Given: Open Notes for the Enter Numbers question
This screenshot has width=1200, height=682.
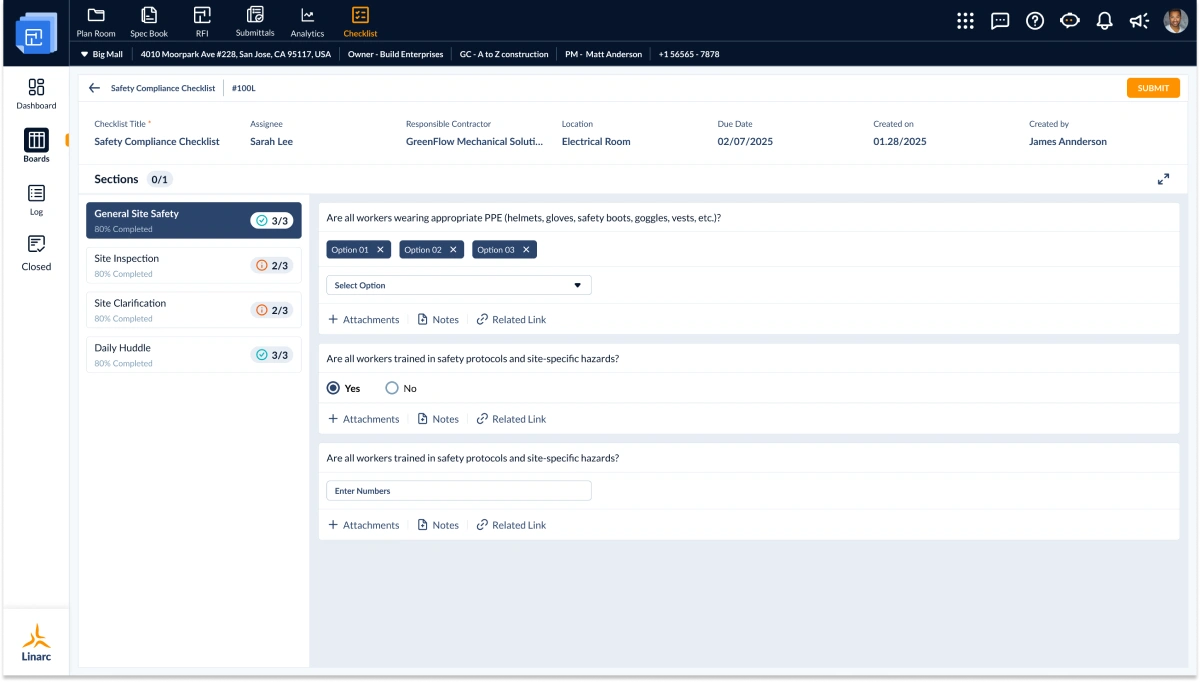Looking at the screenshot, I should [438, 525].
